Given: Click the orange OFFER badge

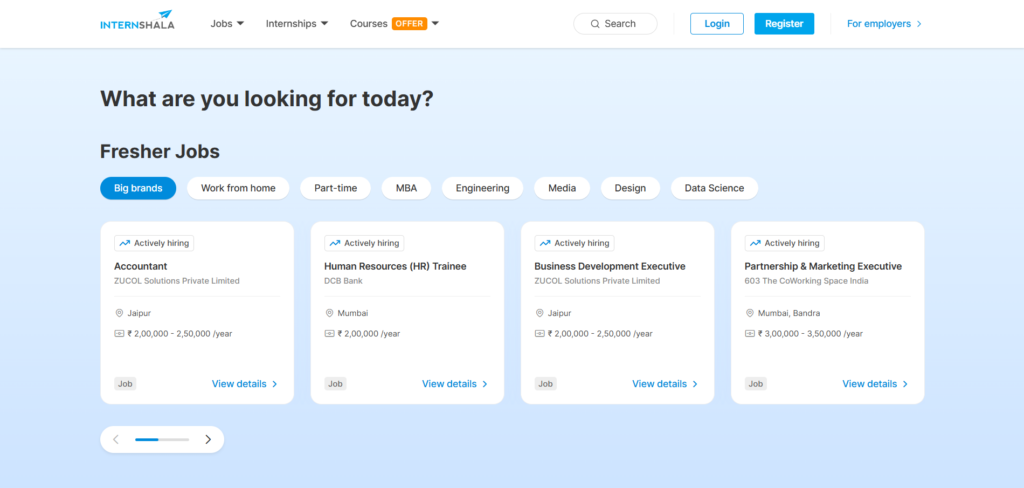Looking at the screenshot, I should [x=409, y=24].
